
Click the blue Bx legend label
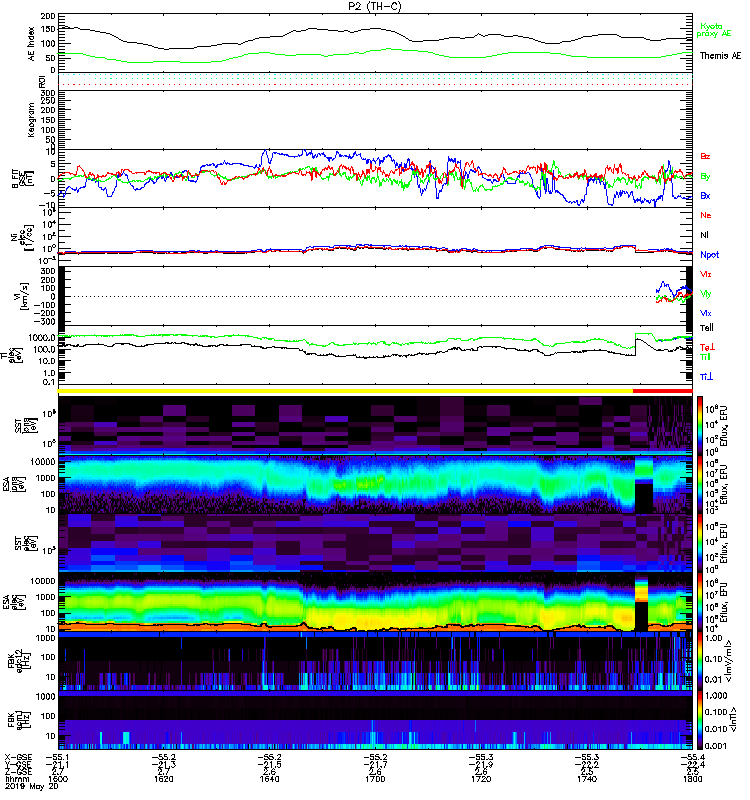(x=705, y=195)
